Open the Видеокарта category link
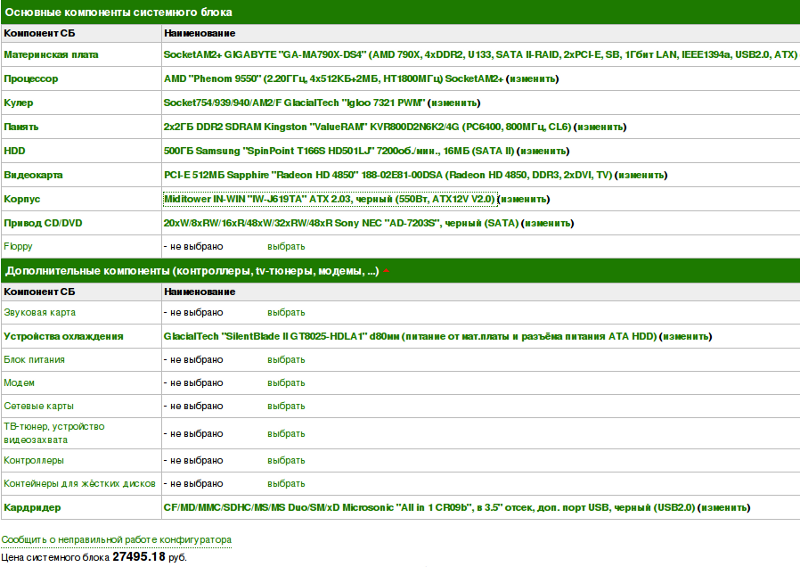The width and height of the screenshot is (800, 567). (x=33, y=175)
